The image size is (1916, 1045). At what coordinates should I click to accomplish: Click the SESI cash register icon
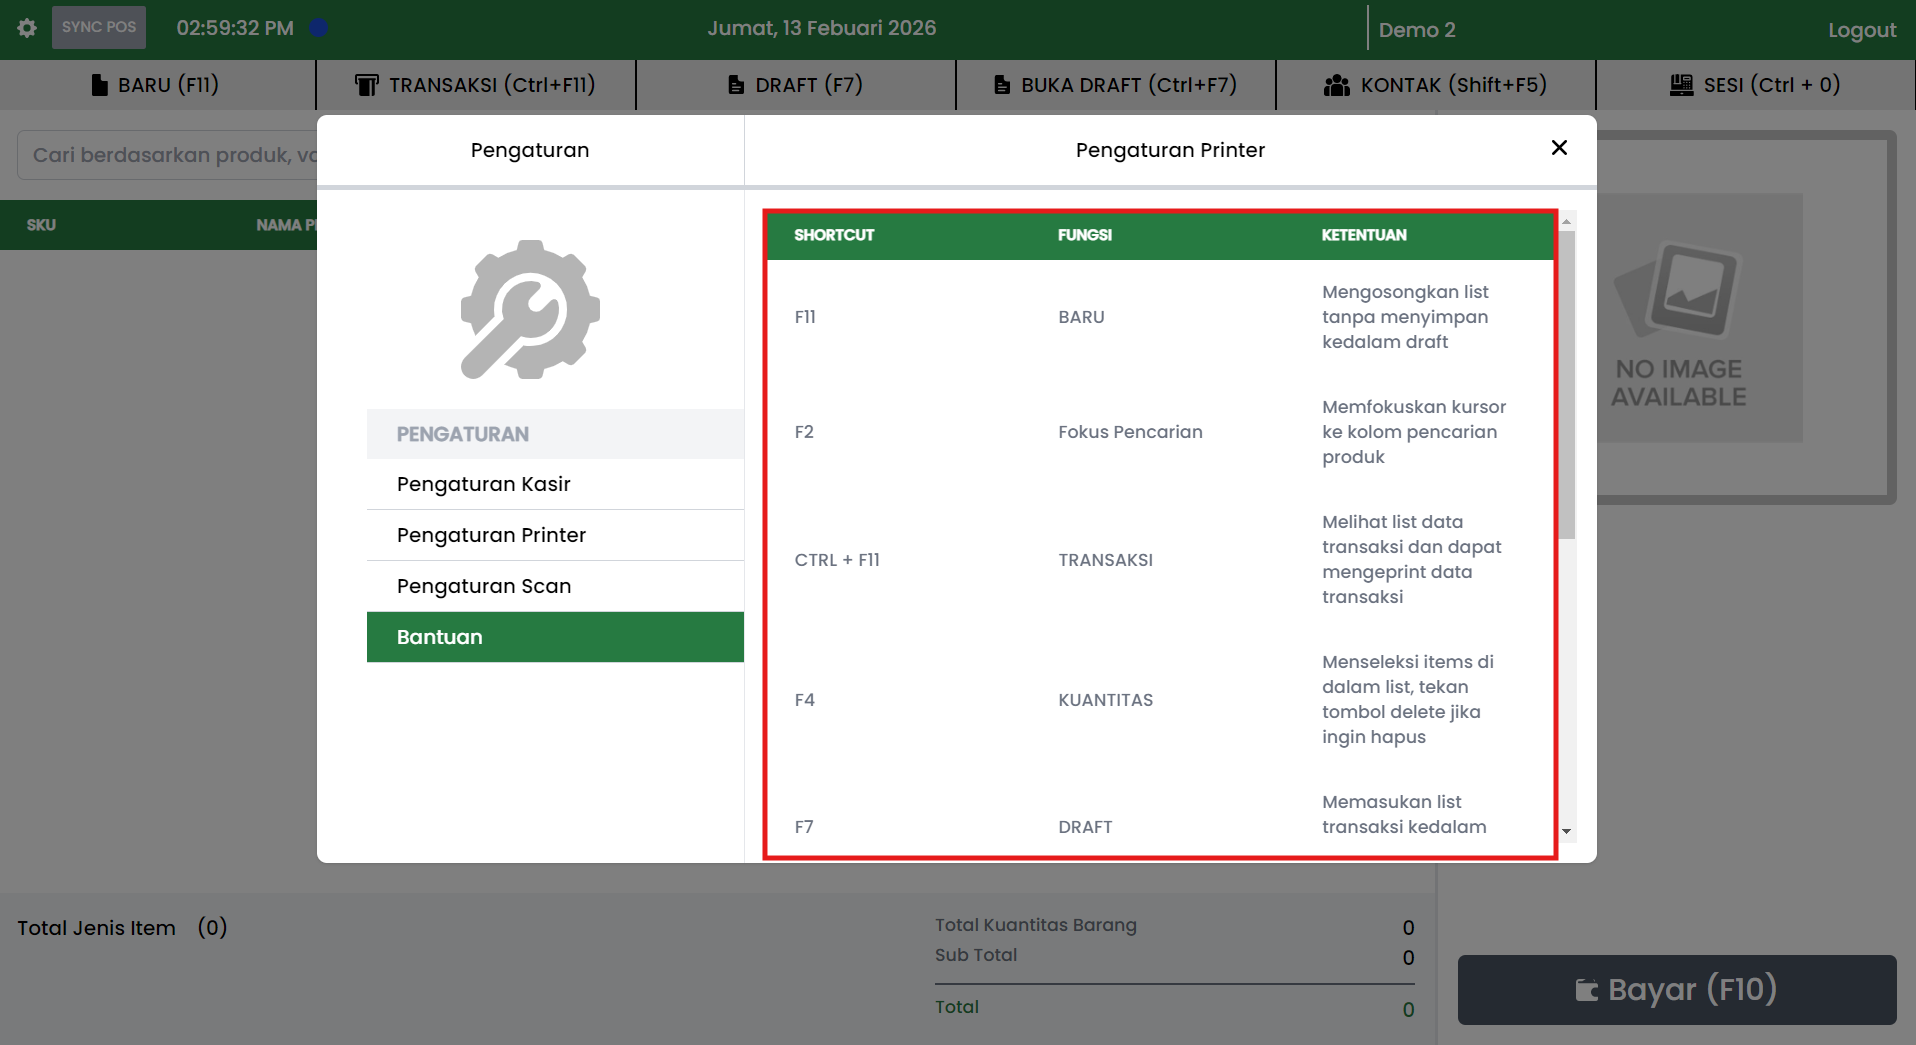pos(1681,85)
